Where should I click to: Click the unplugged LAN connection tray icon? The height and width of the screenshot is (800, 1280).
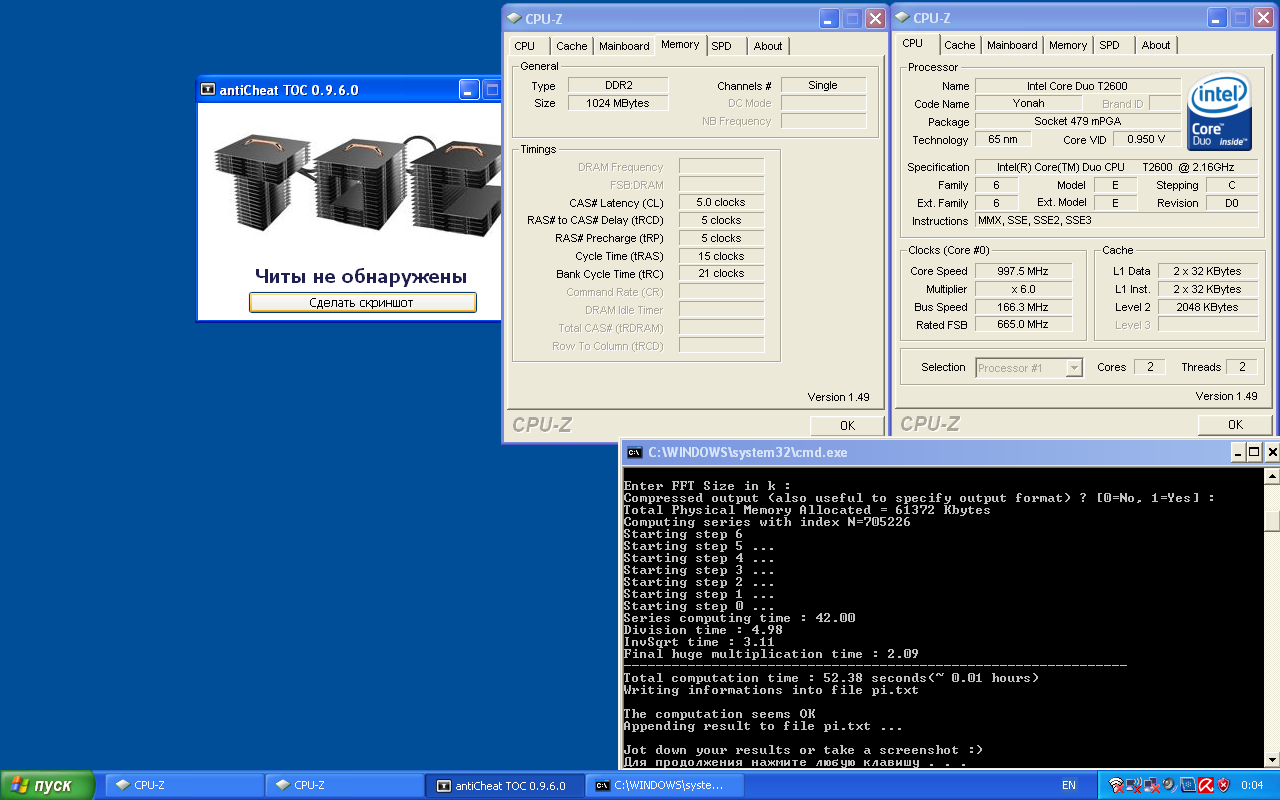1151,785
